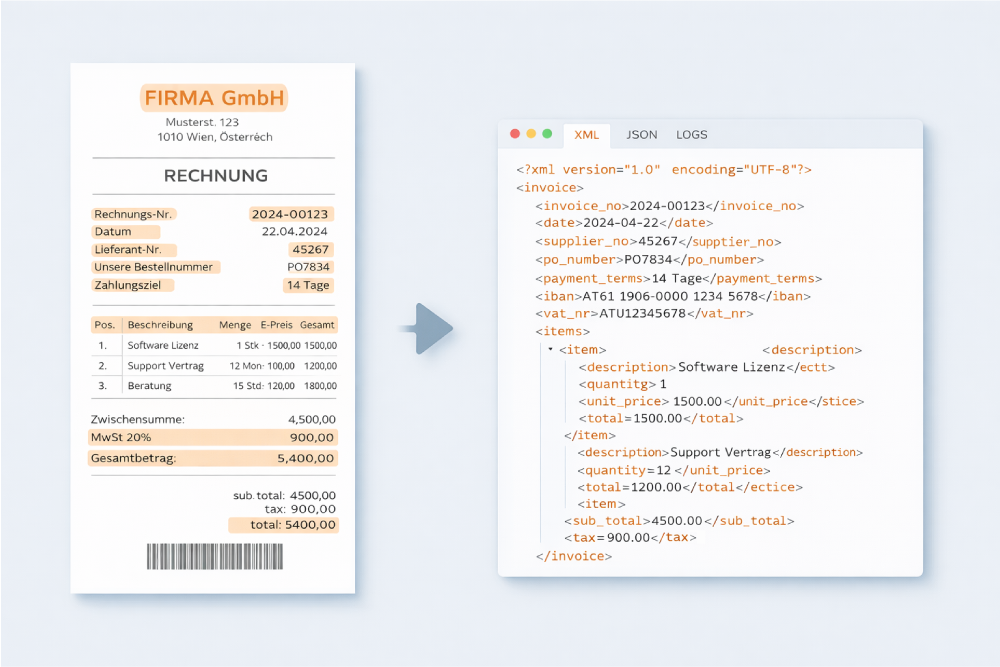Click the Software Lizenz table row
Image resolution: width=1000 pixels, height=667 pixels.
point(213,345)
